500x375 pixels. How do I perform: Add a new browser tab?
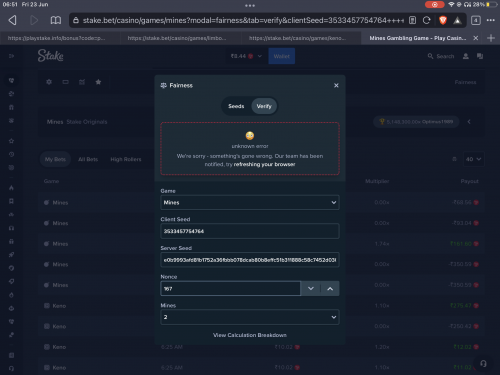pyautogui.click(x=491, y=38)
